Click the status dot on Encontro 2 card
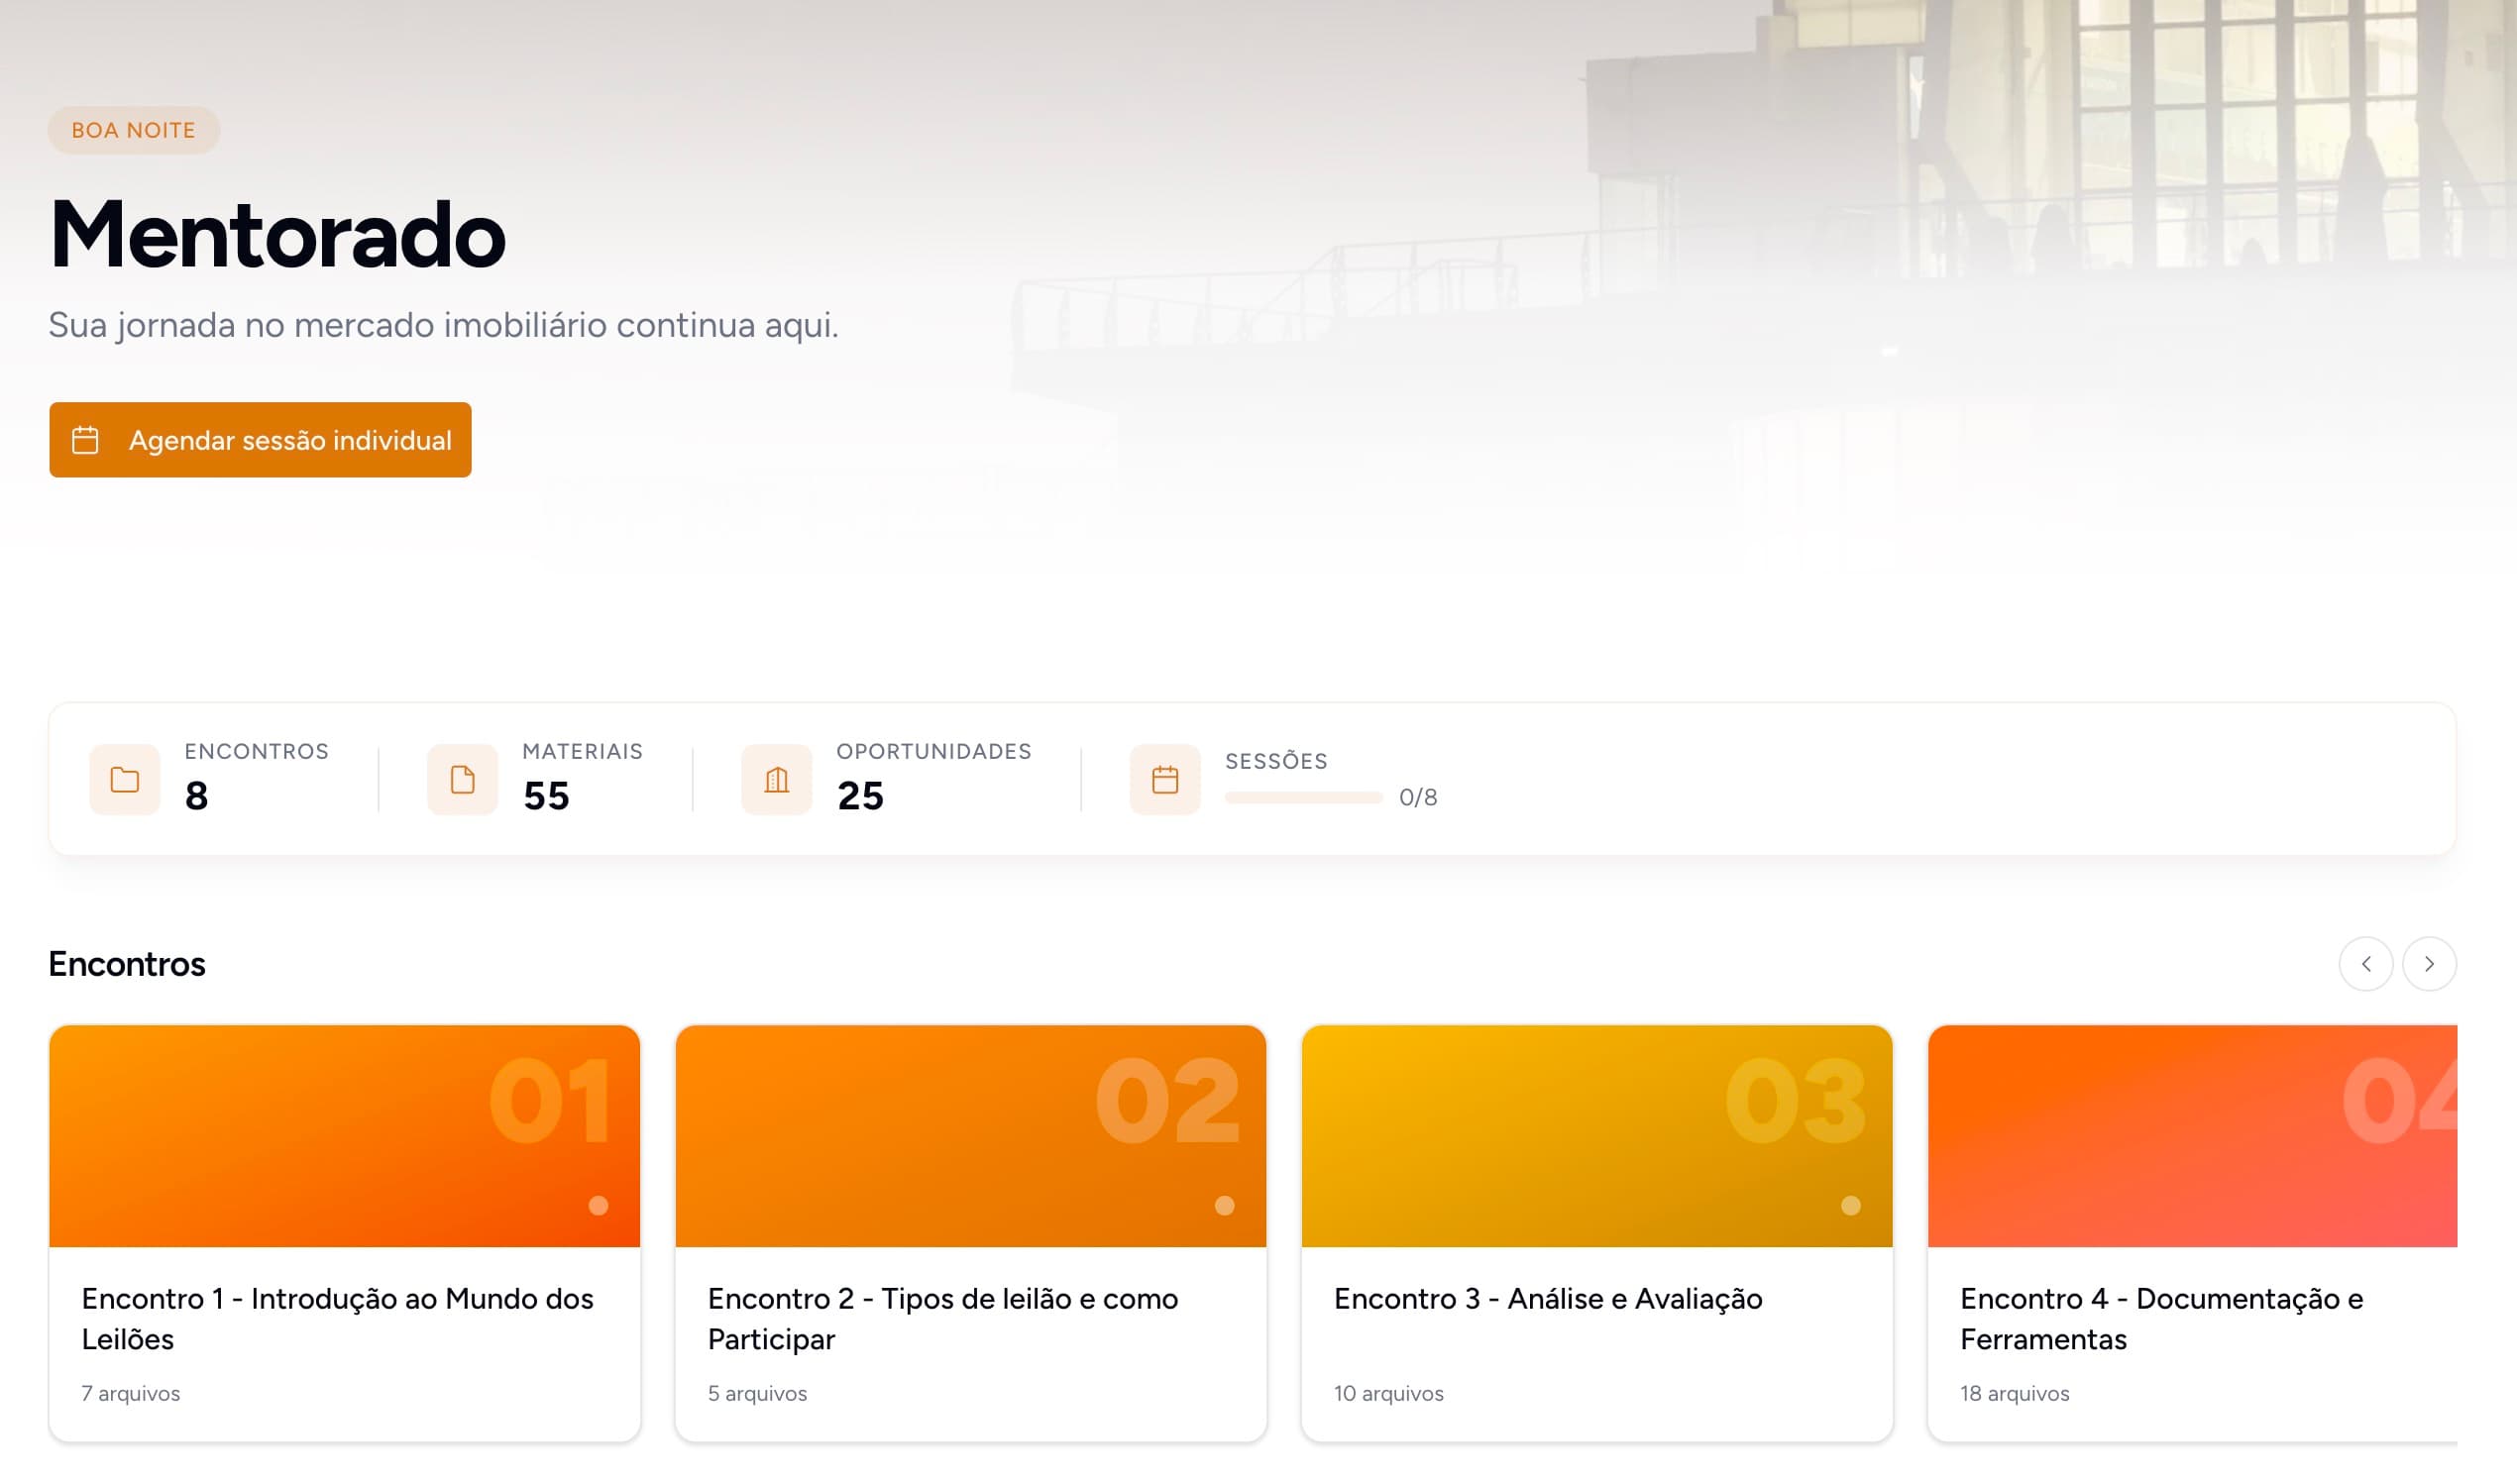Image resolution: width=2517 pixels, height=1484 pixels. click(1225, 1206)
